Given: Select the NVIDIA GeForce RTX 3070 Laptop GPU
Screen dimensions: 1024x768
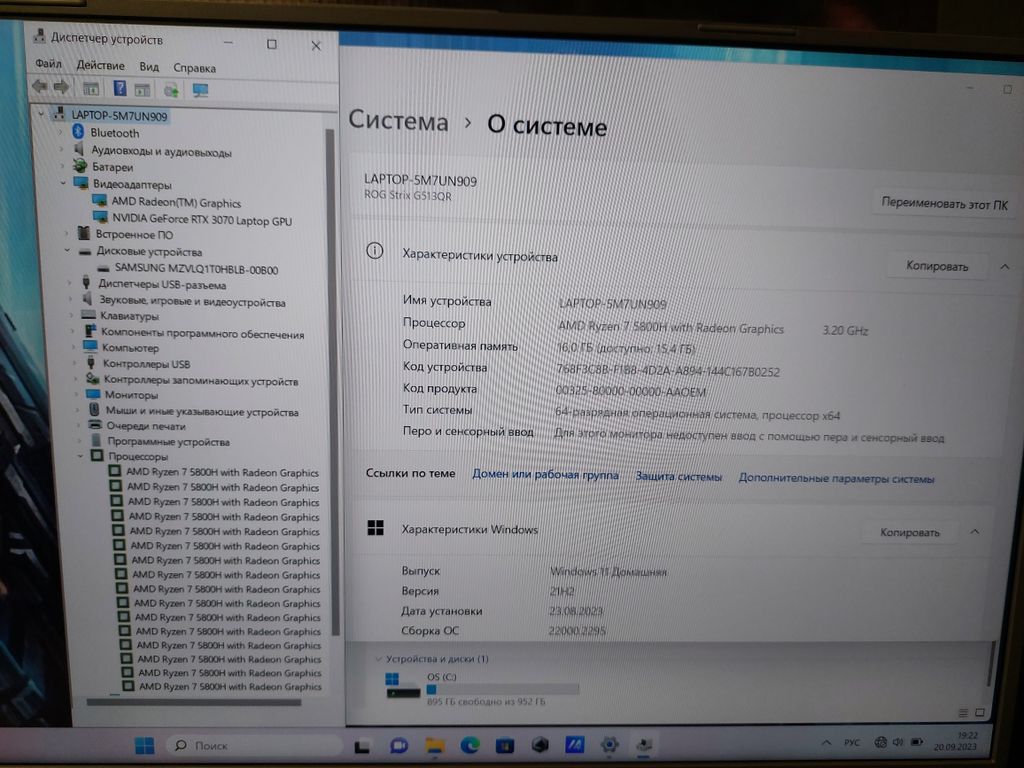Looking at the screenshot, I should (202, 220).
